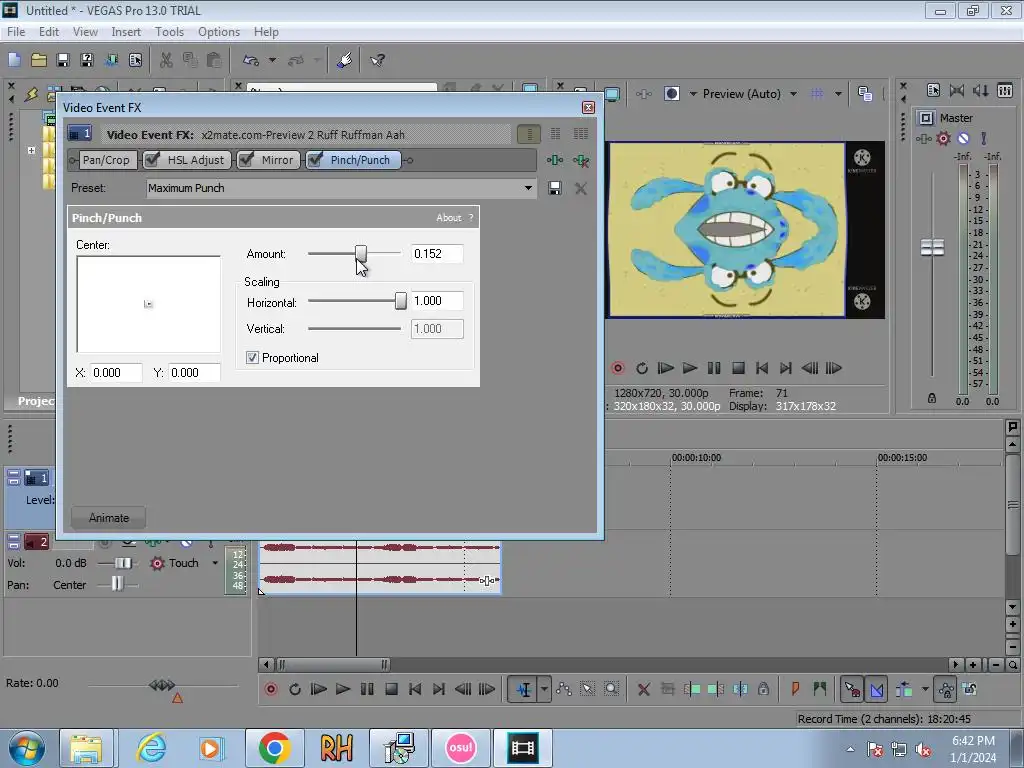
Task: Activate the What's This help cursor
Action: tap(377, 60)
